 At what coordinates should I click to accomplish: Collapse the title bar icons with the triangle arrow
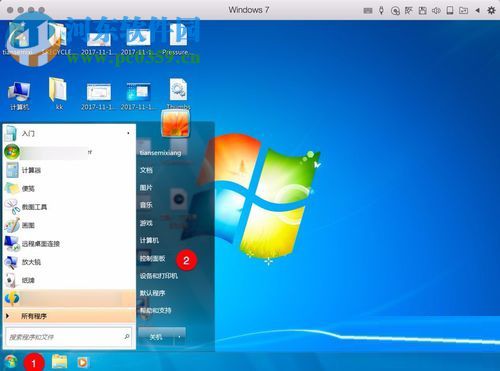click(x=477, y=11)
